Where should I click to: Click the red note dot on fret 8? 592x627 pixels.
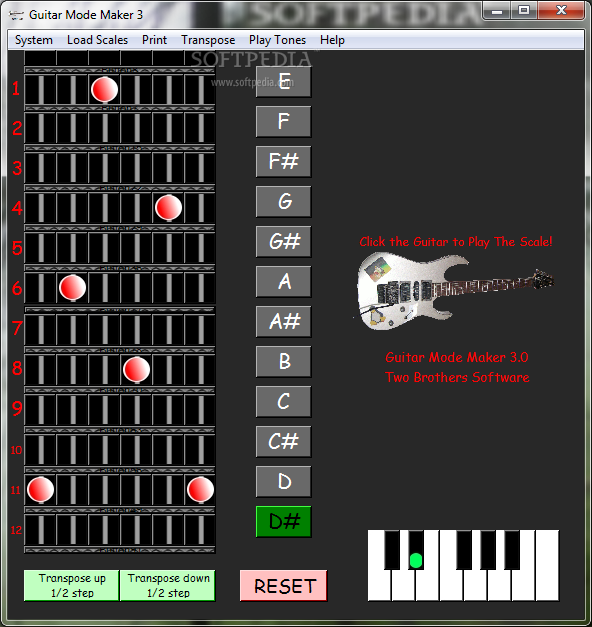136,369
